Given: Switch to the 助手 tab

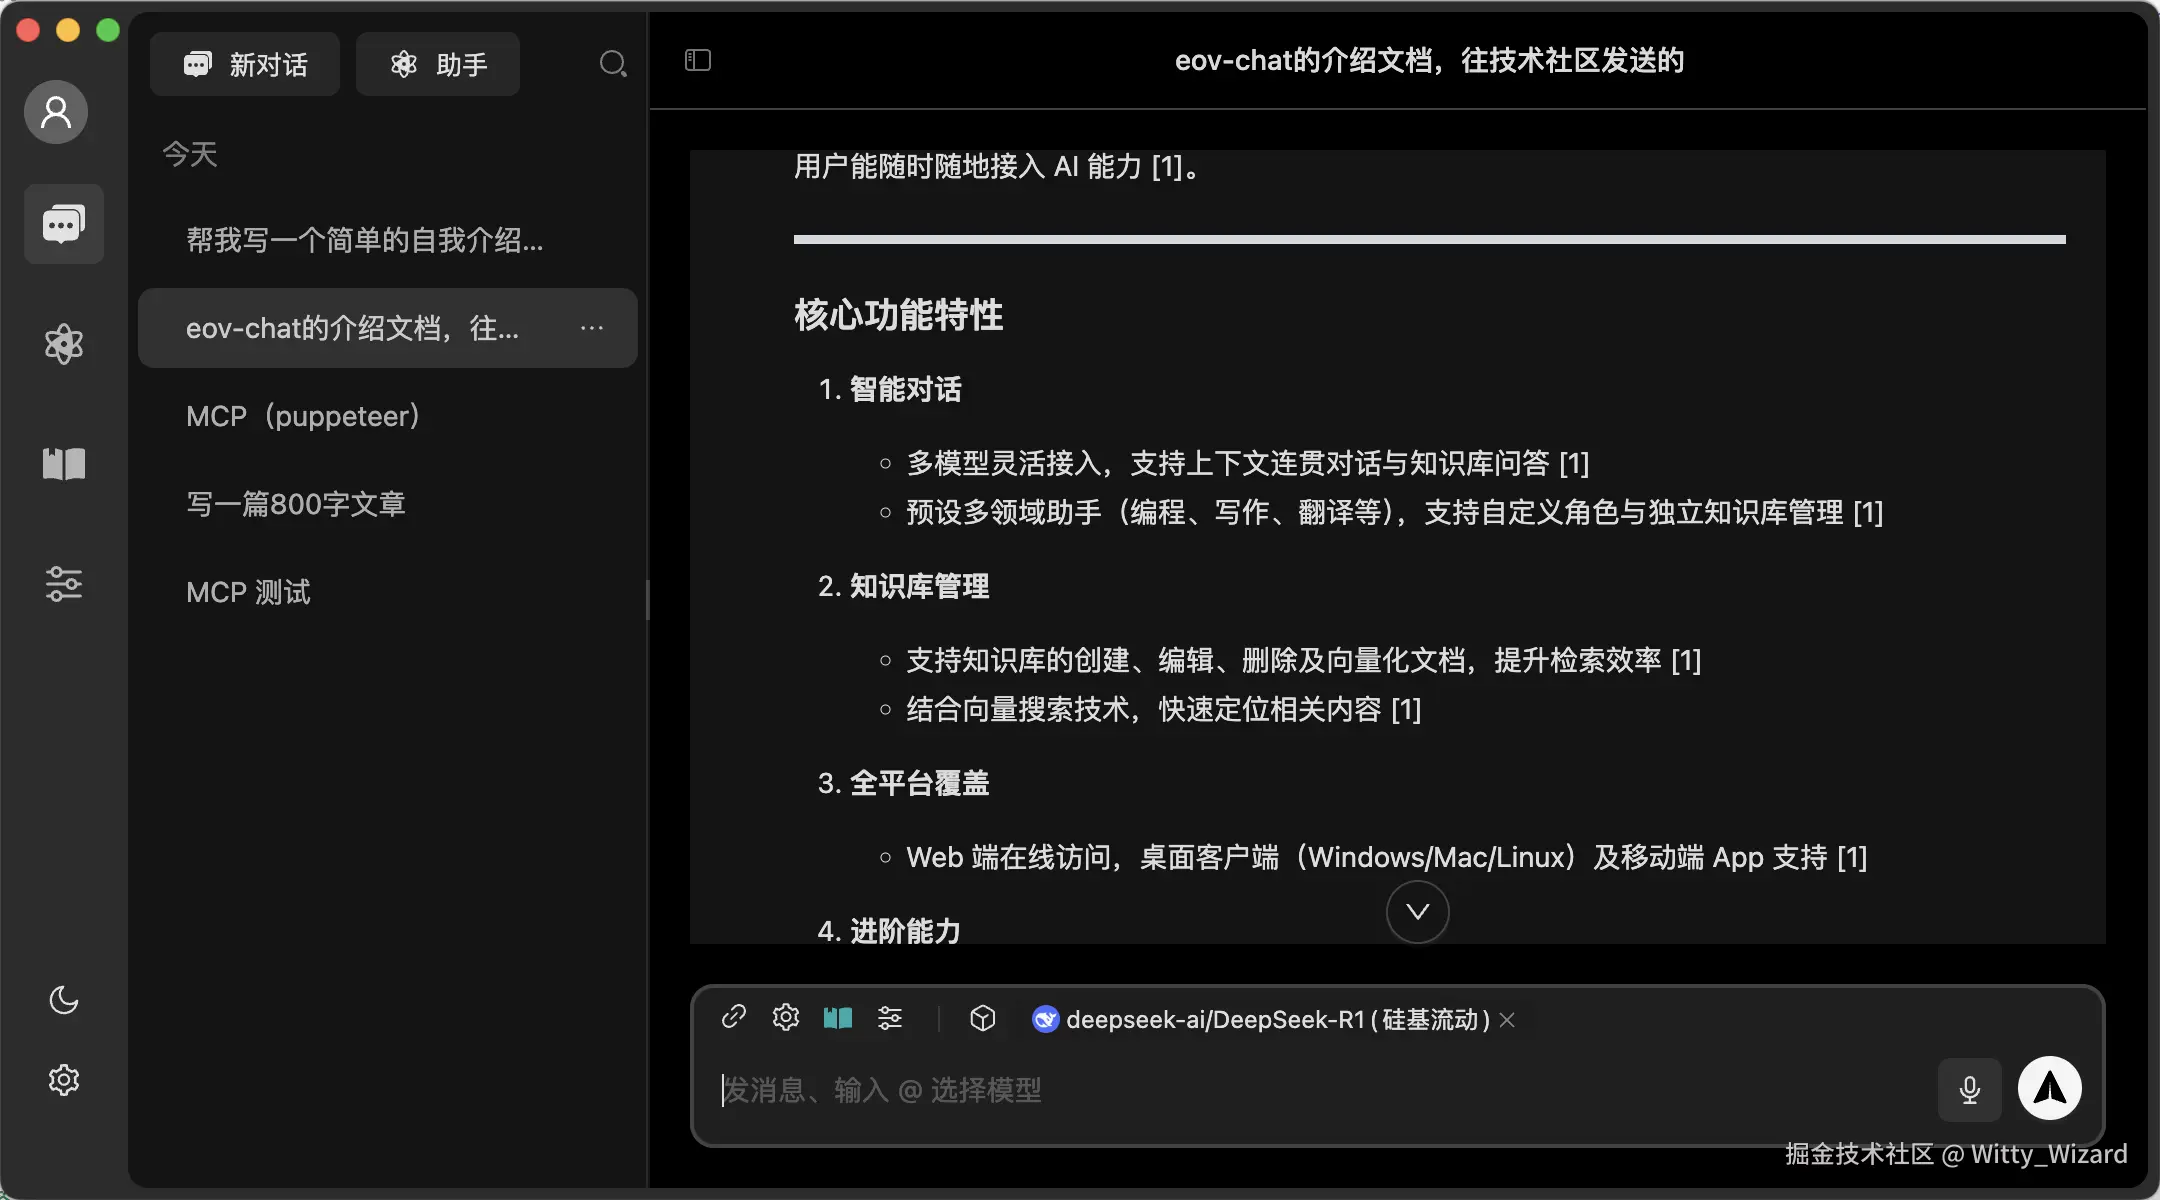Looking at the screenshot, I should (436, 63).
